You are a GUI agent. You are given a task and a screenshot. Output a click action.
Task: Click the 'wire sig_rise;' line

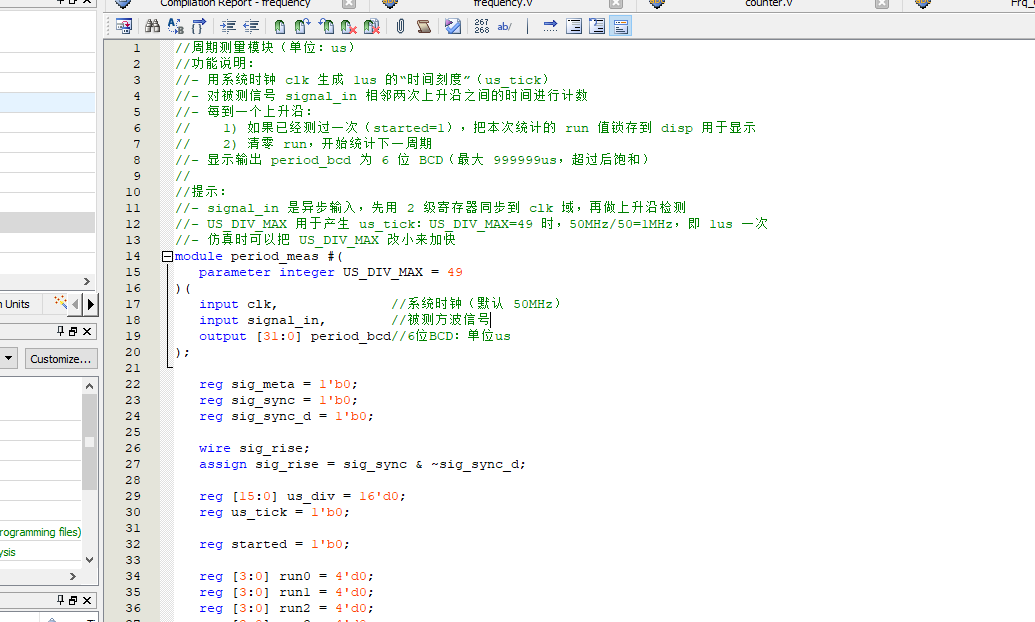click(254, 448)
